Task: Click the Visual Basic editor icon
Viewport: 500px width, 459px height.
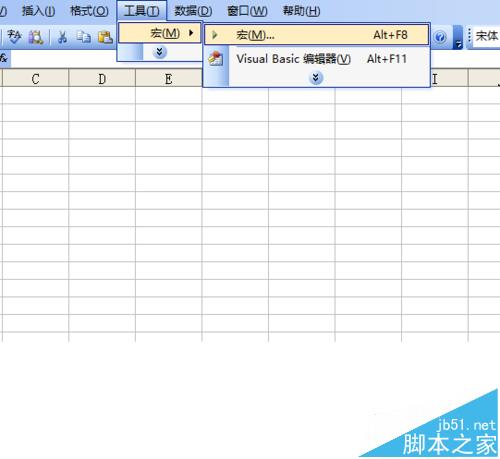Action: (216, 59)
